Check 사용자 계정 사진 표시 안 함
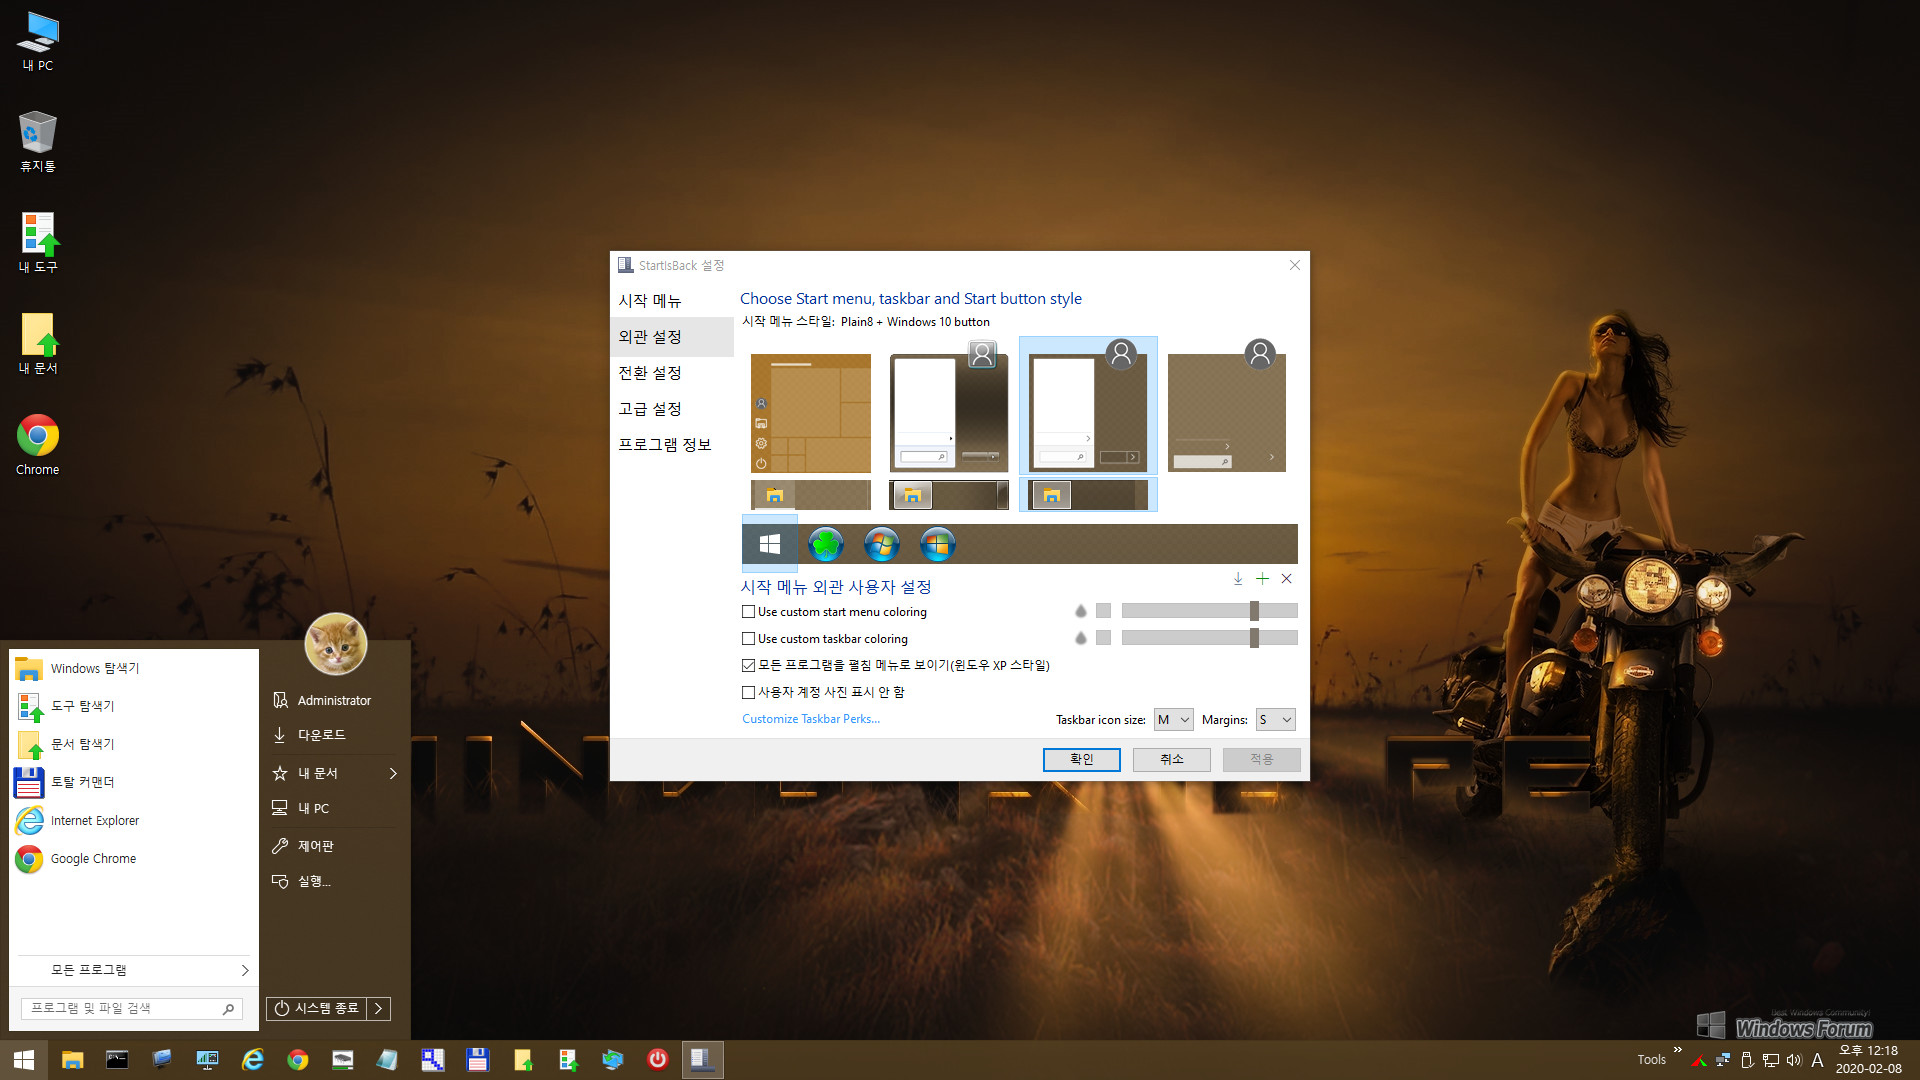 pyautogui.click(x=748, y=692)
